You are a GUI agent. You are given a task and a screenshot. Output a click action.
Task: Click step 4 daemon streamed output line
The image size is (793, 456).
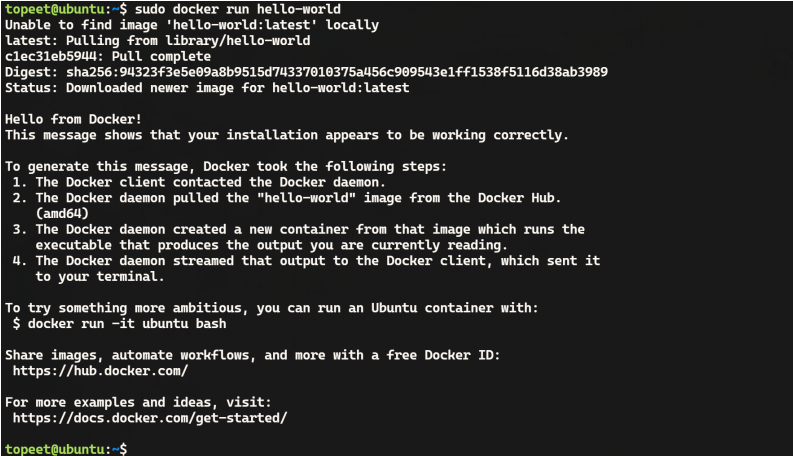click(x=306, y=261)
